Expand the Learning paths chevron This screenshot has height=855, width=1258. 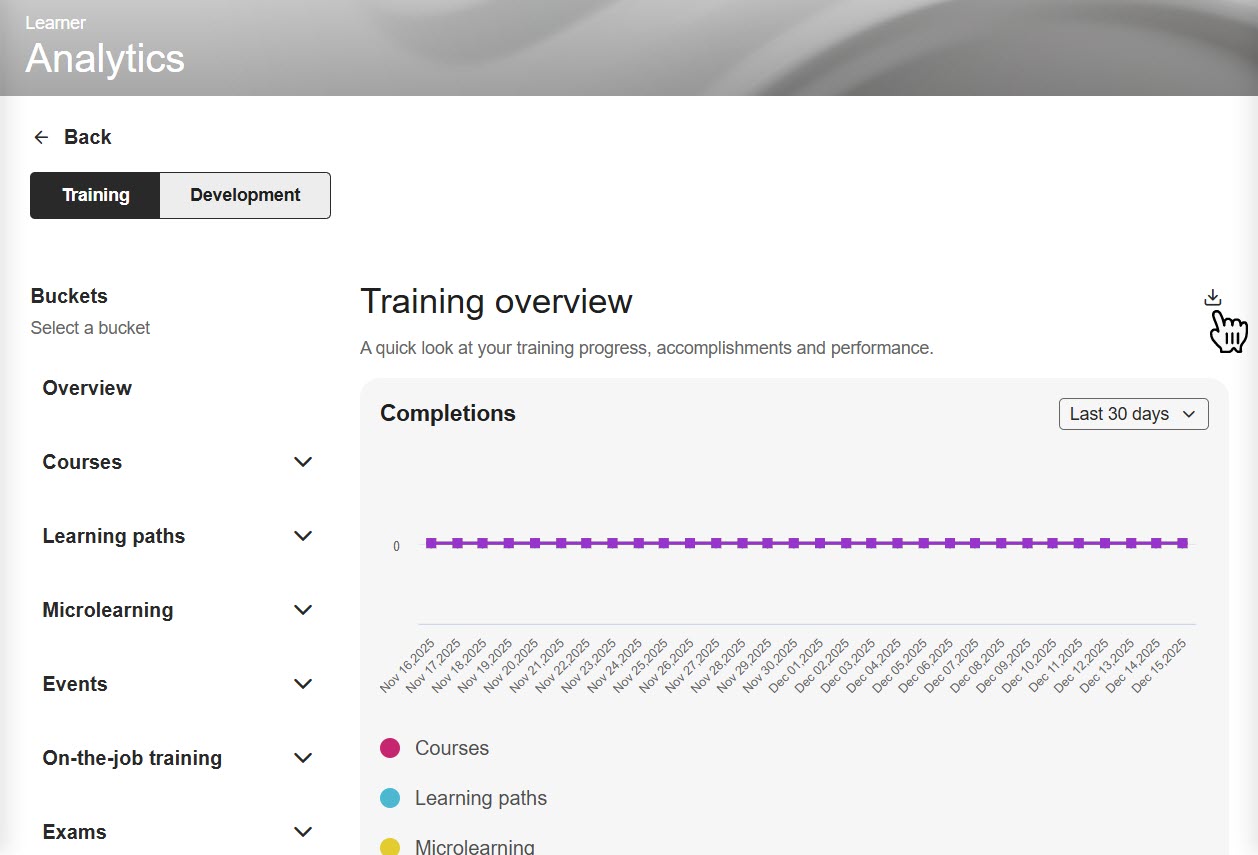click(x=303, y=536)
